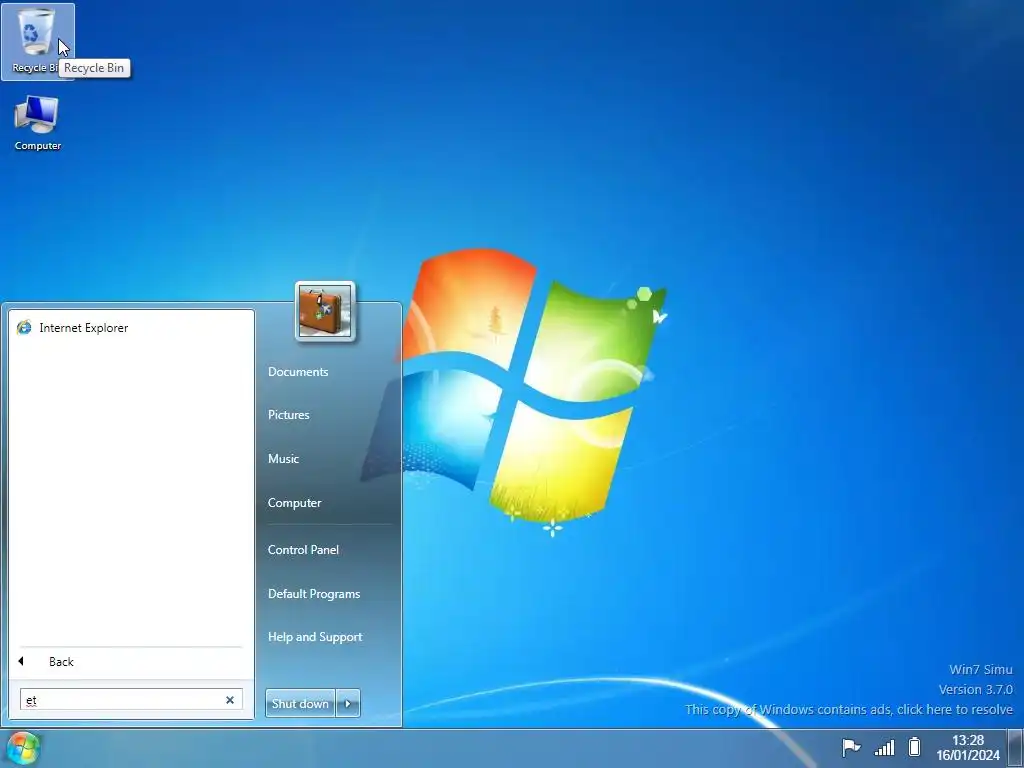Open Control Panel from Start menu
The width and height of the screenshot is (1024, 768).
tap(303, 550)
